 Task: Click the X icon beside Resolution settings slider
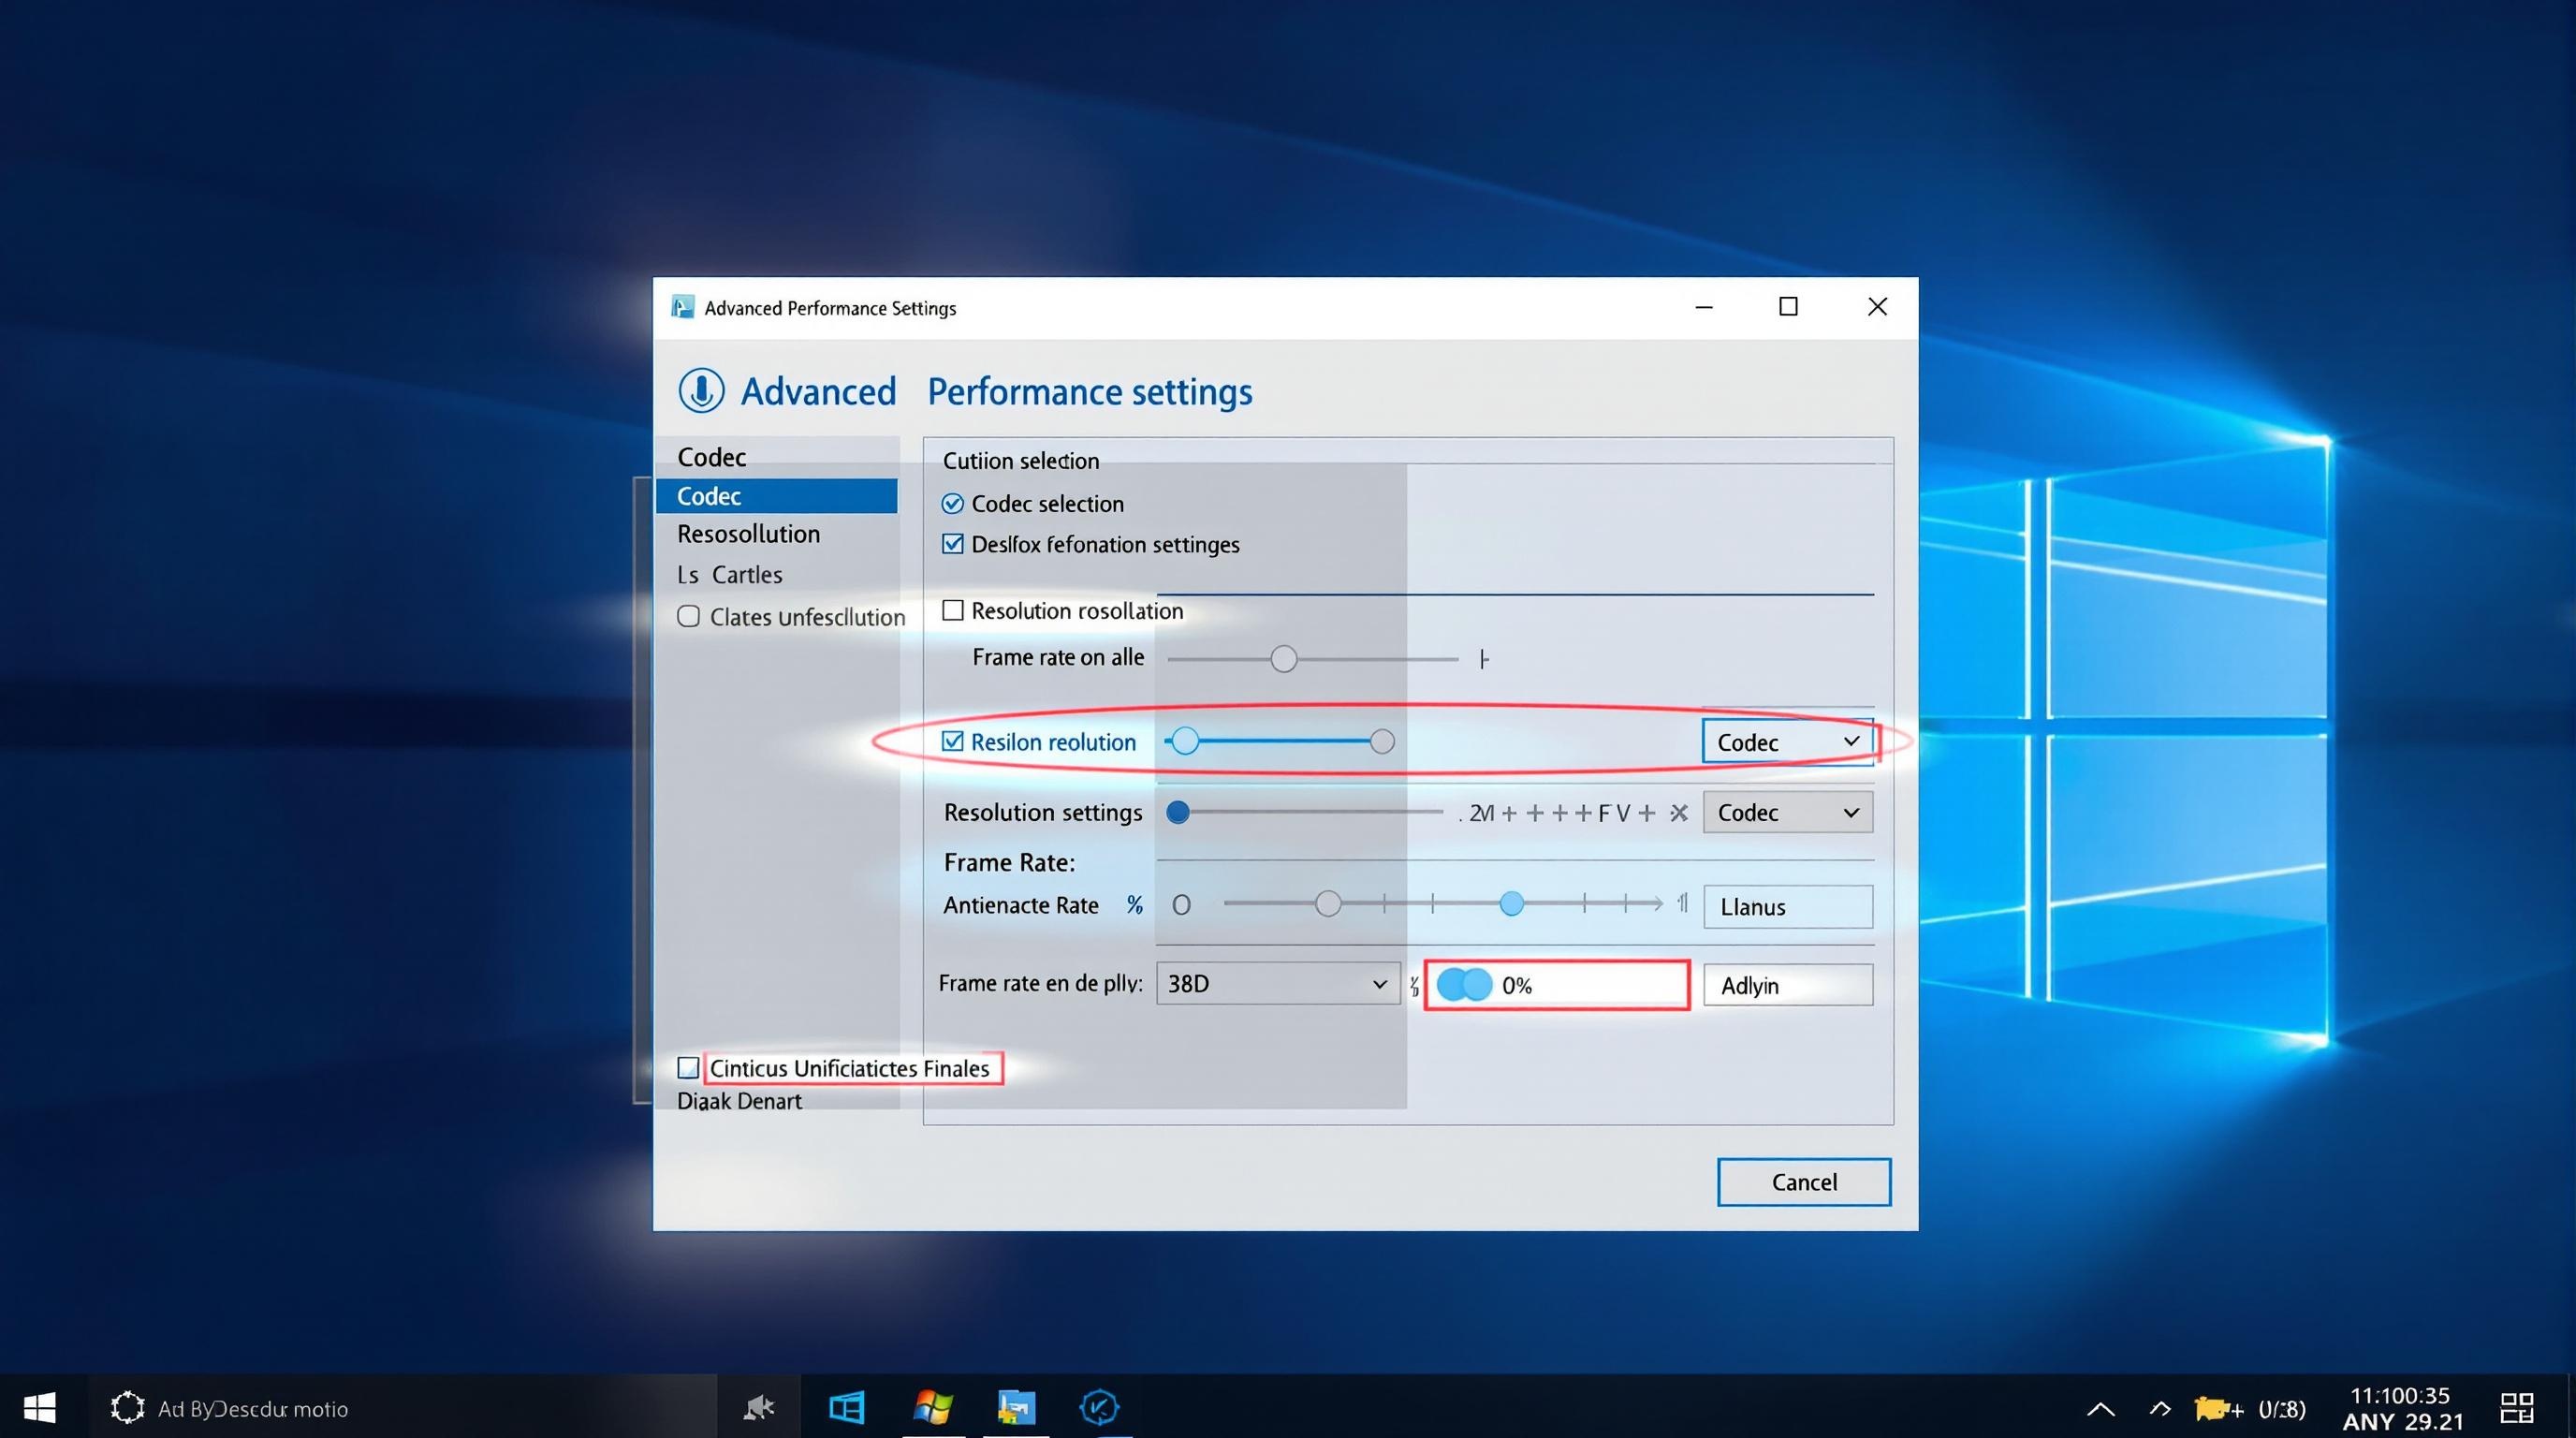click(1679, 813)
